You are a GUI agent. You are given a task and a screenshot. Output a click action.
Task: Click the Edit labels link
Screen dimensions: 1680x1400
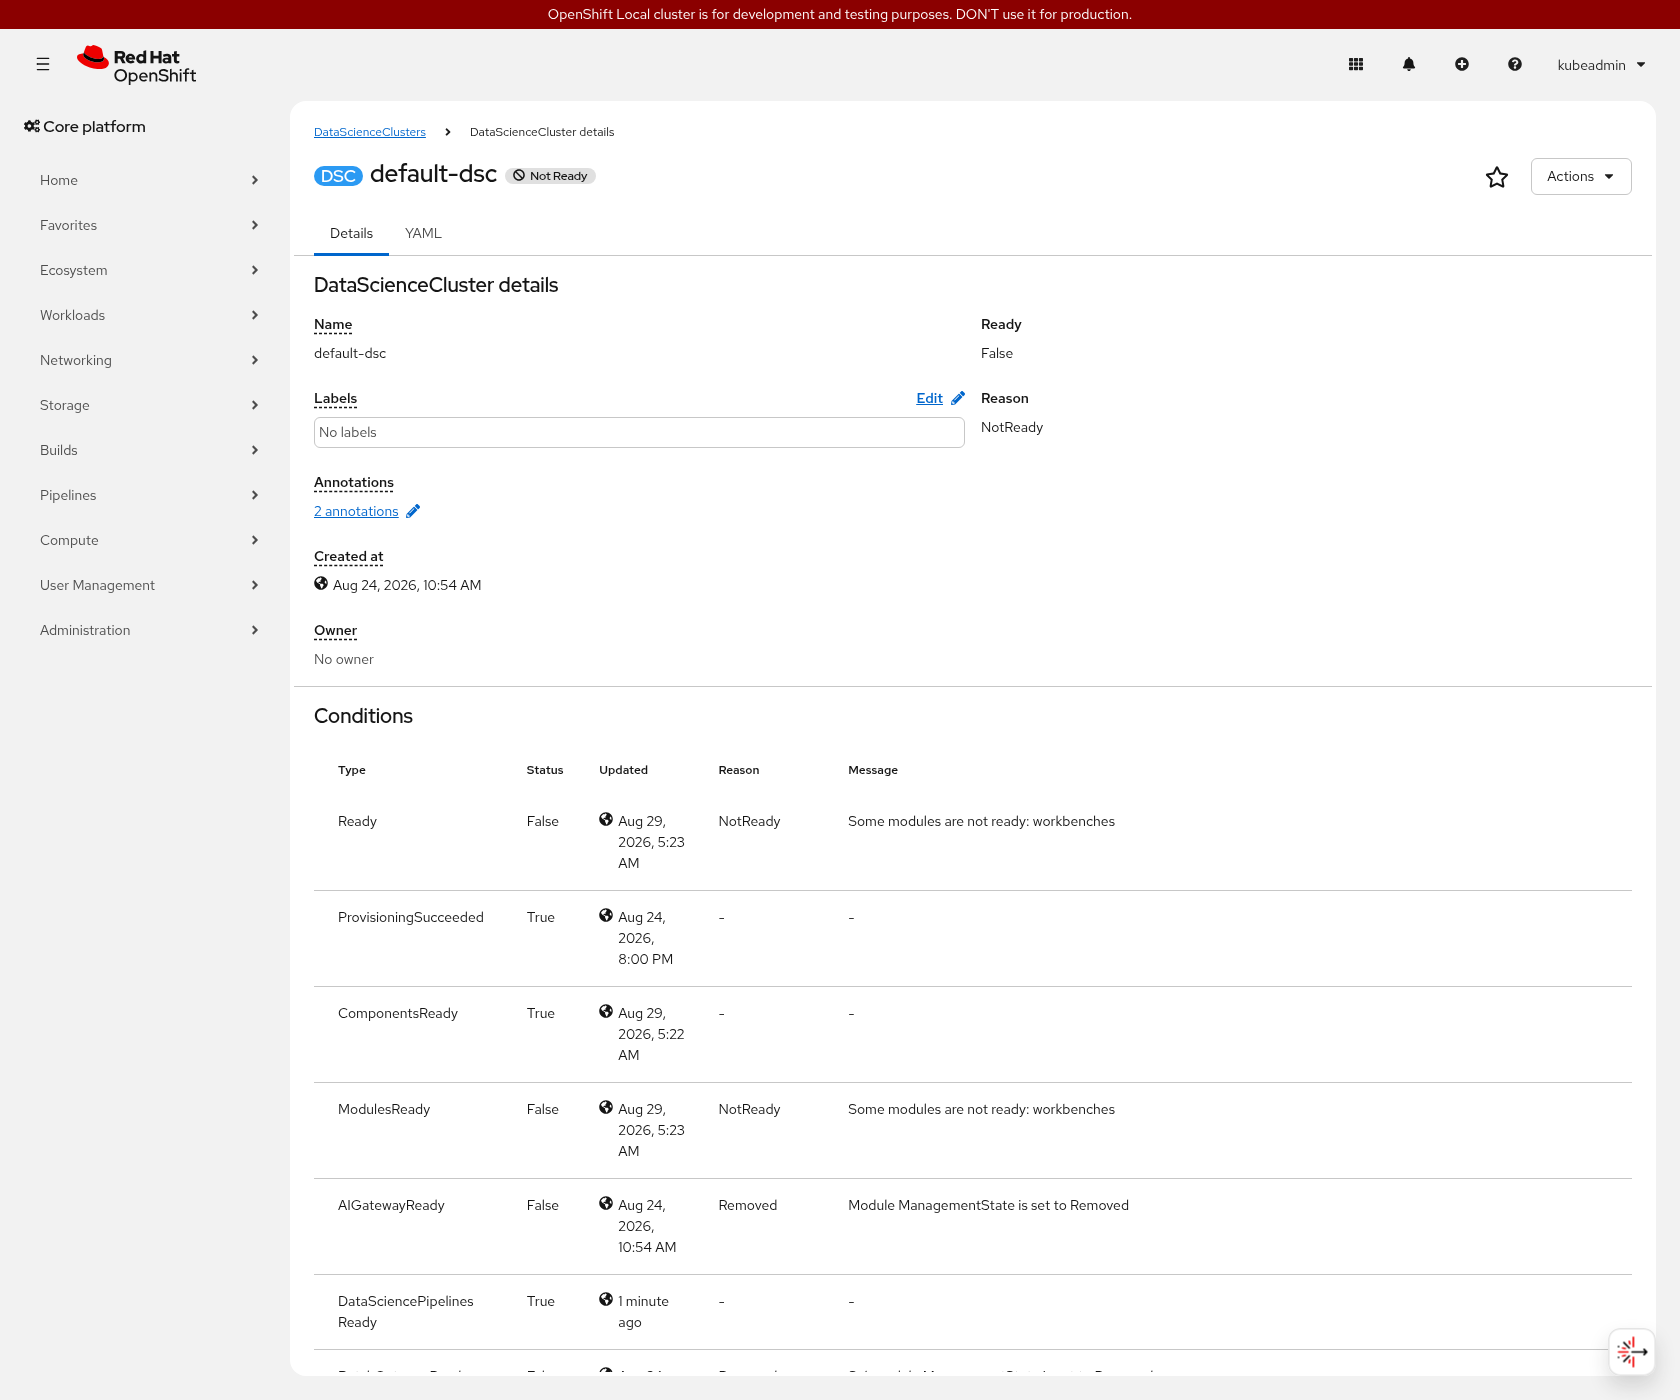(x=929, y=398)
